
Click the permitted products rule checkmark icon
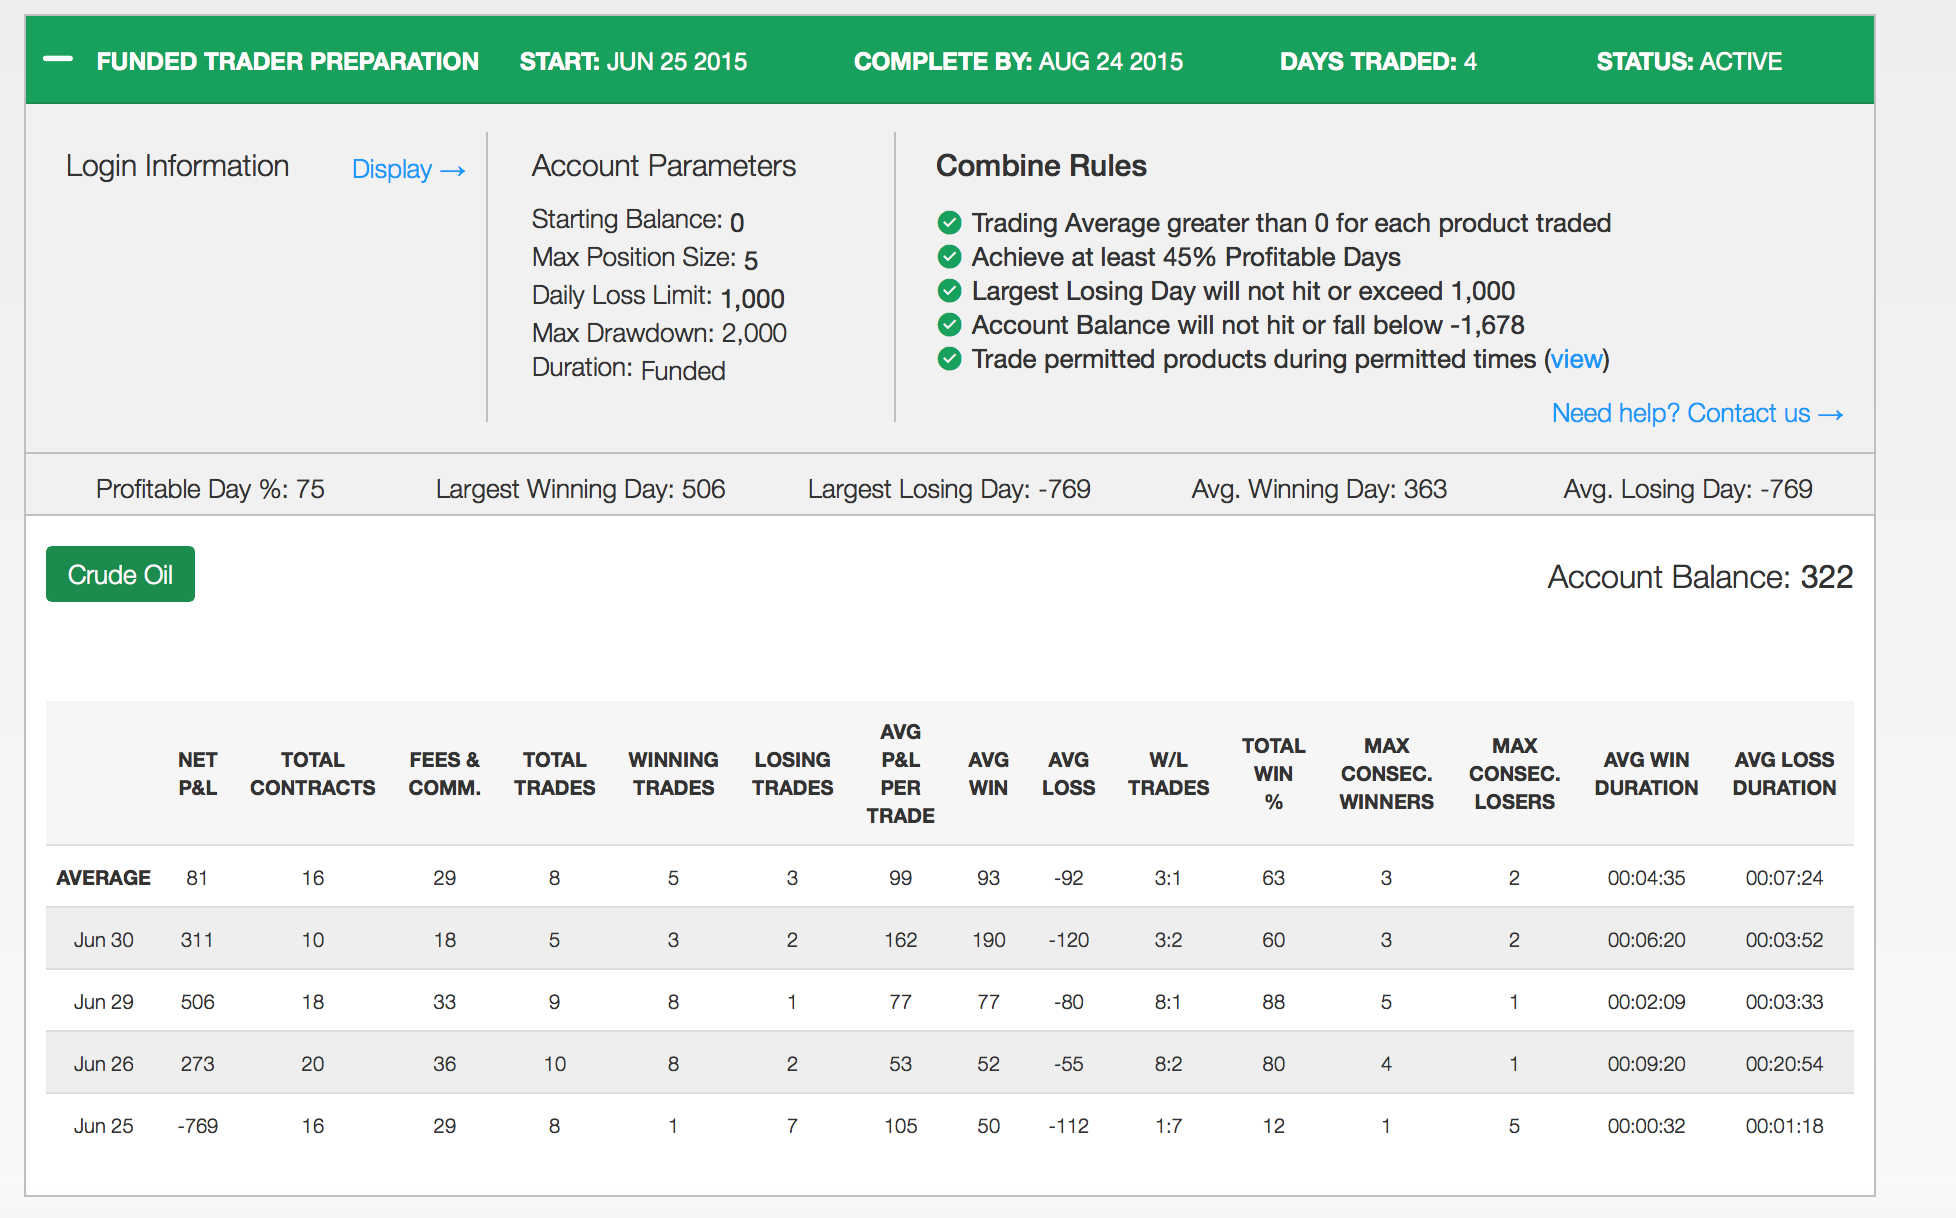(949, 359)
